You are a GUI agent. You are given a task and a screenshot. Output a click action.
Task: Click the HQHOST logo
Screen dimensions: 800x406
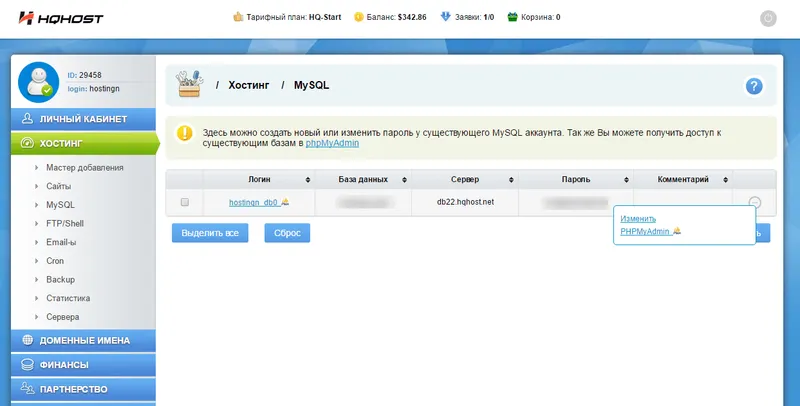pos(61,18)
